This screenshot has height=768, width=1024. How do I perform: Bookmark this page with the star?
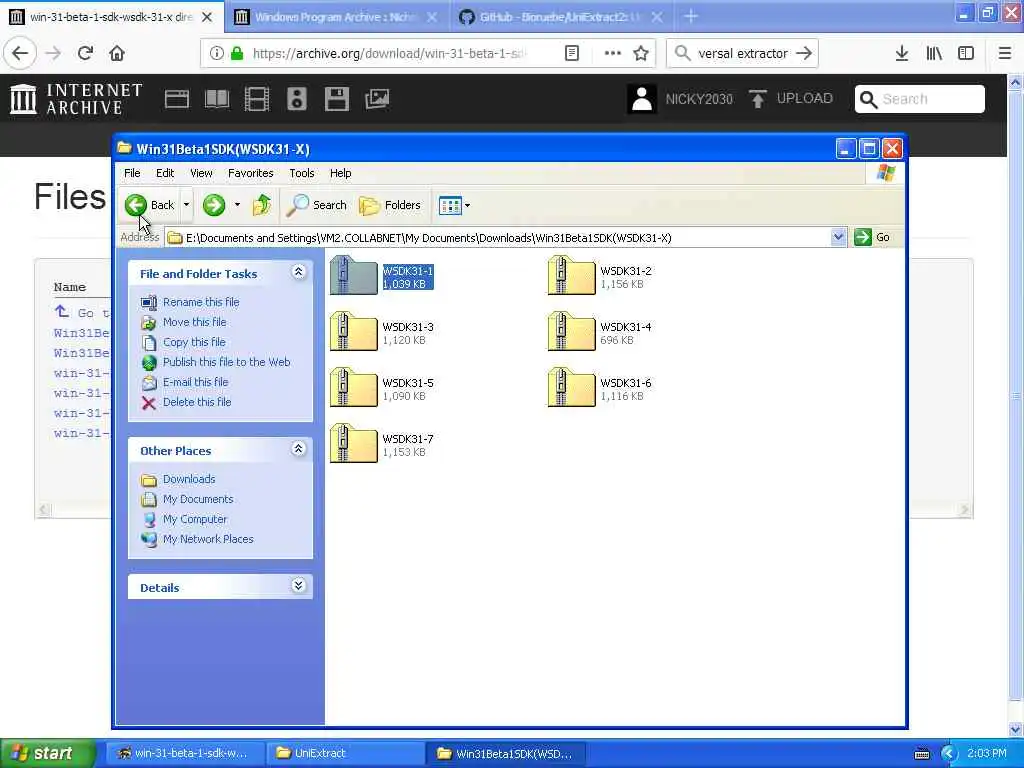pos(641,53)
